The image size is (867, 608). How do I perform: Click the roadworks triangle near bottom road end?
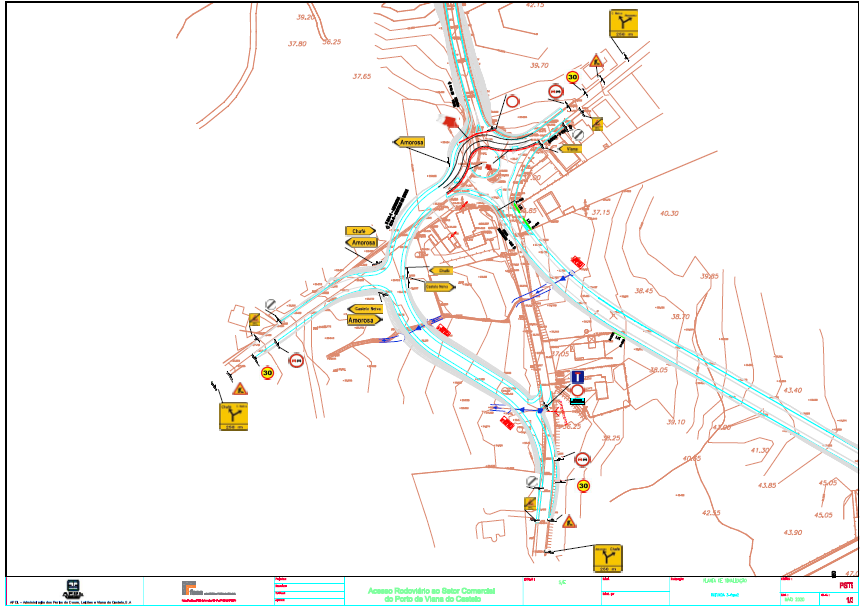pos(569,521)
